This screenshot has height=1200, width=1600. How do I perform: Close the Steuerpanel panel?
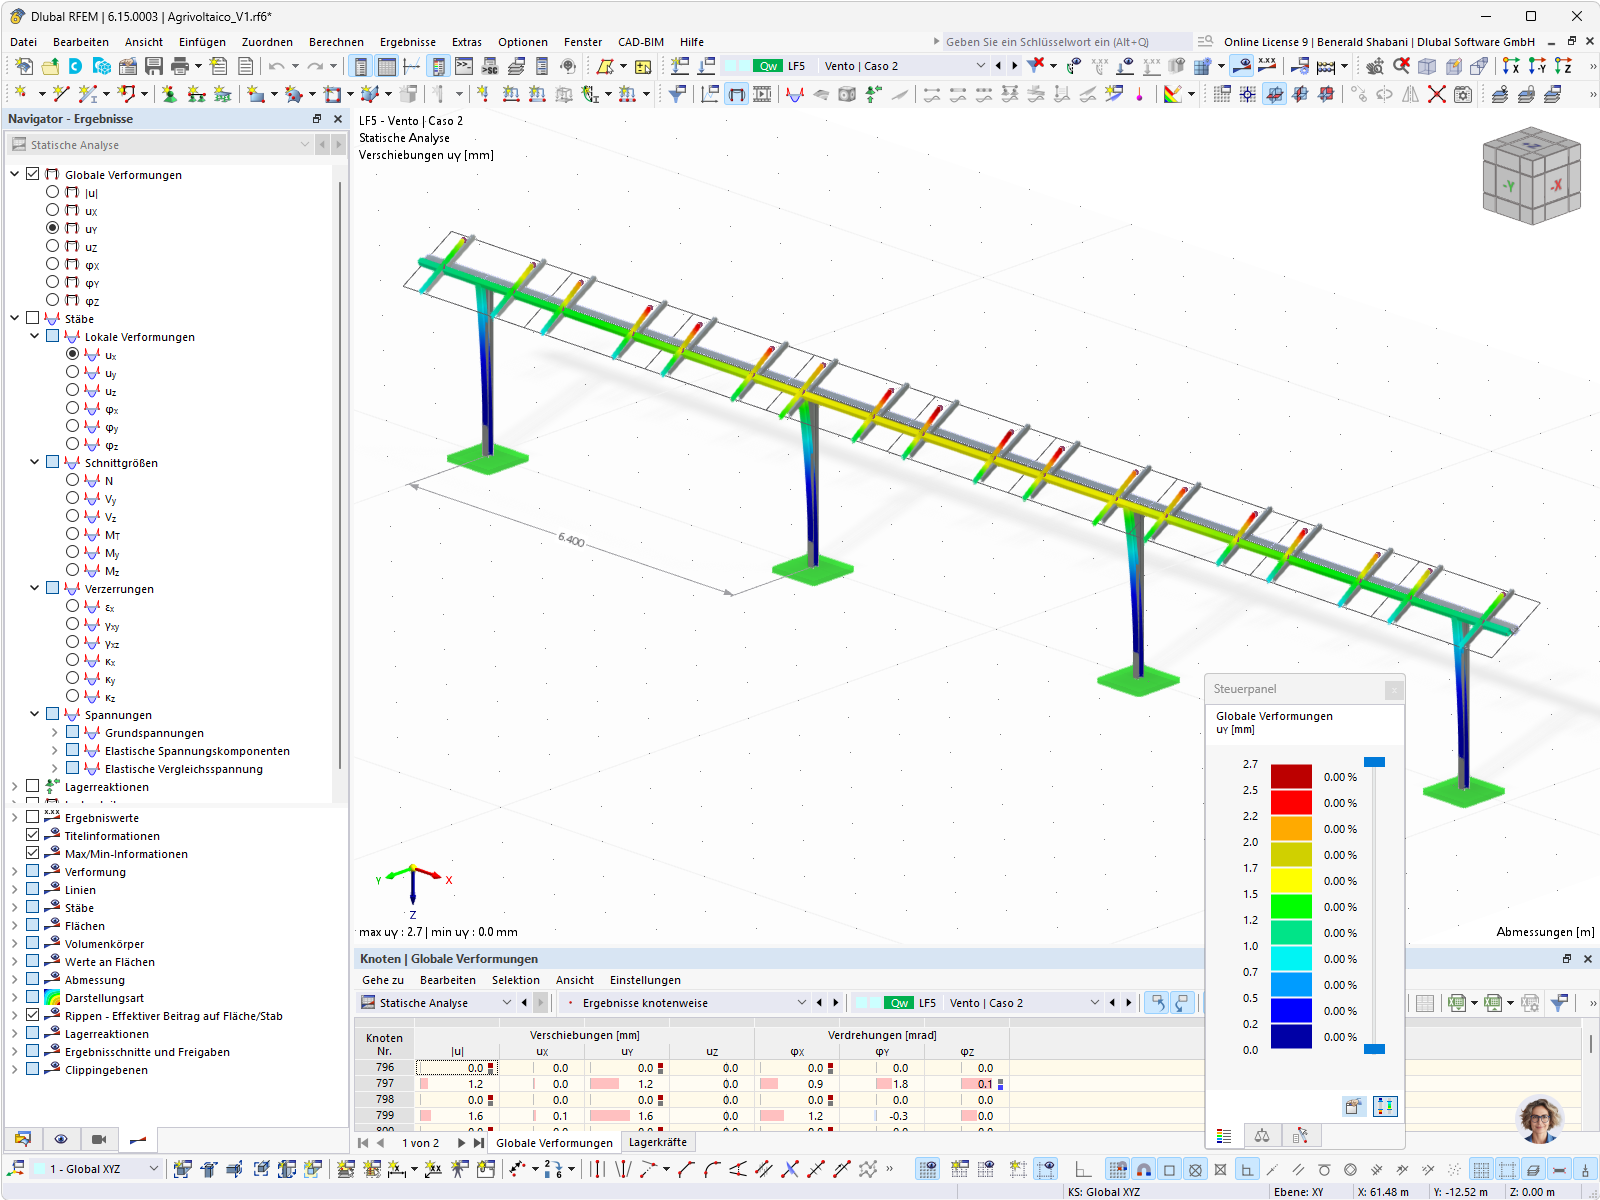pyautogui.click(x=1394, y=689)
